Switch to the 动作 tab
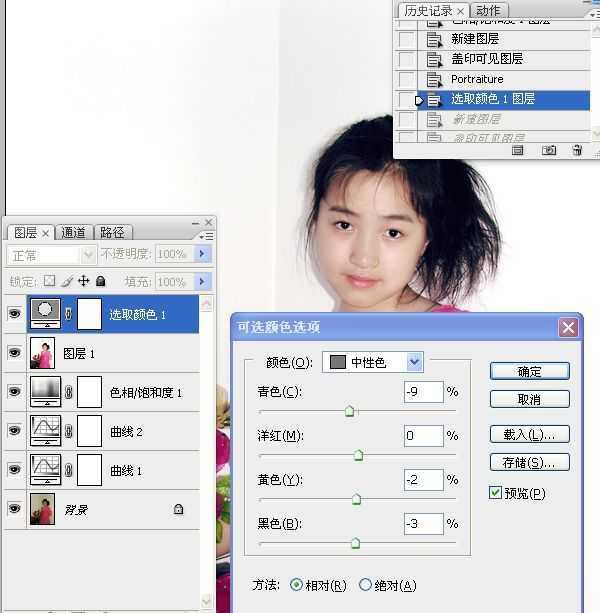The height and width of the screenshot is (613, 600). click(x=488, y=11)
